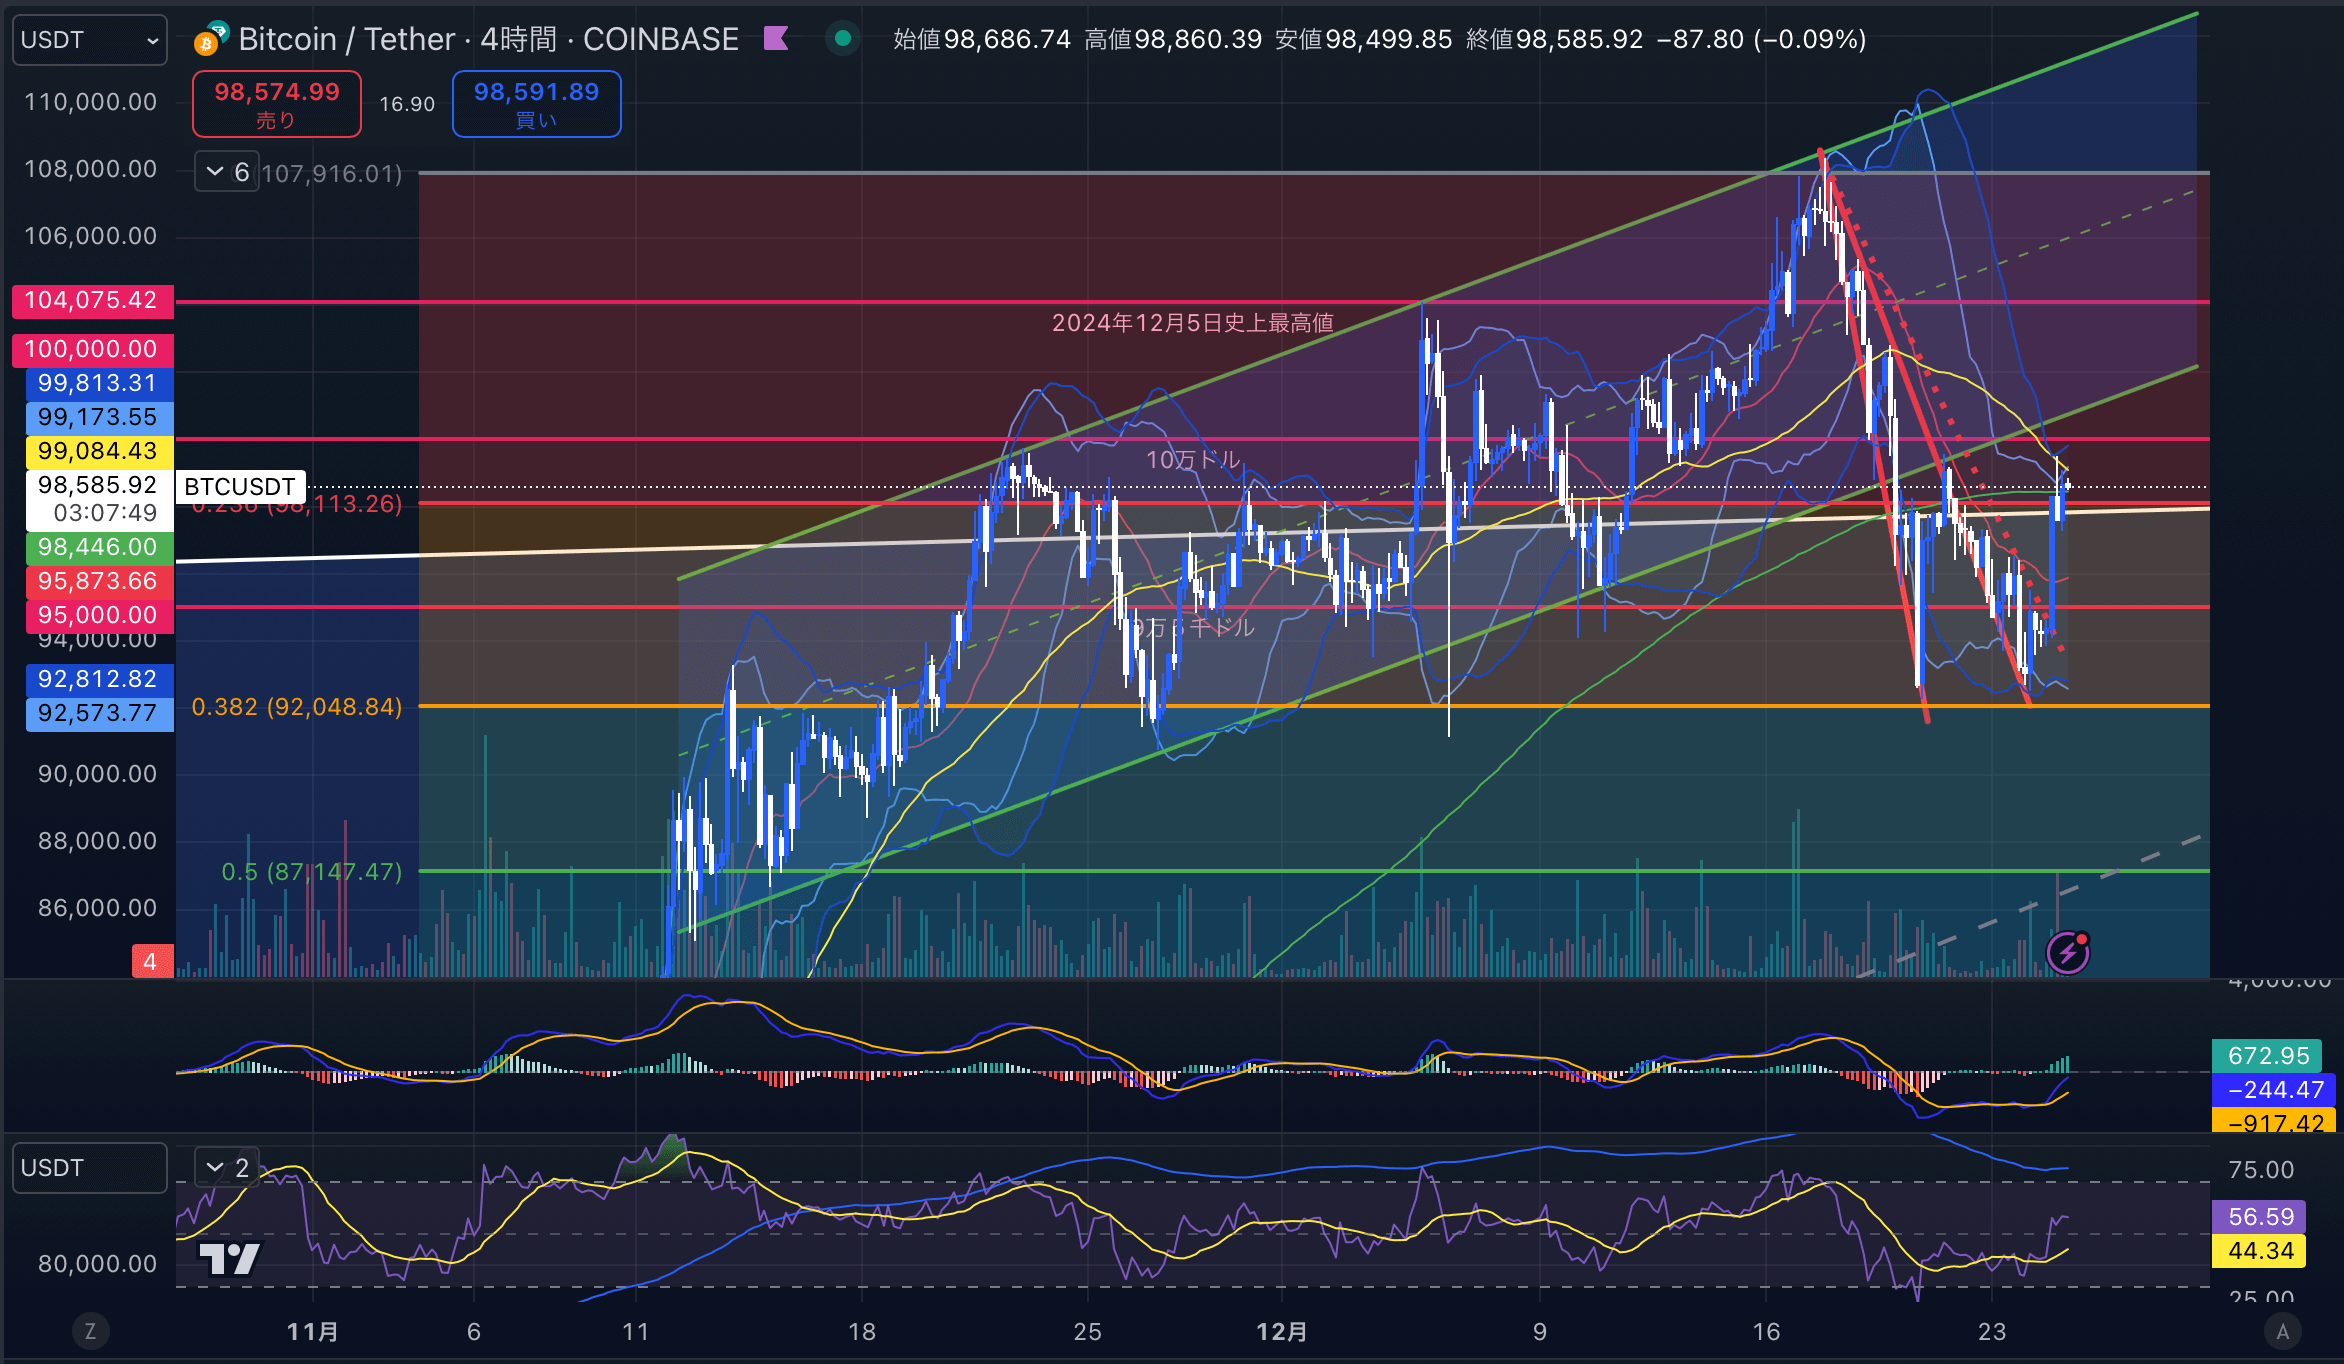
Task: Click the 終値98,585.92 closing price value
Action: [1555, 39]
